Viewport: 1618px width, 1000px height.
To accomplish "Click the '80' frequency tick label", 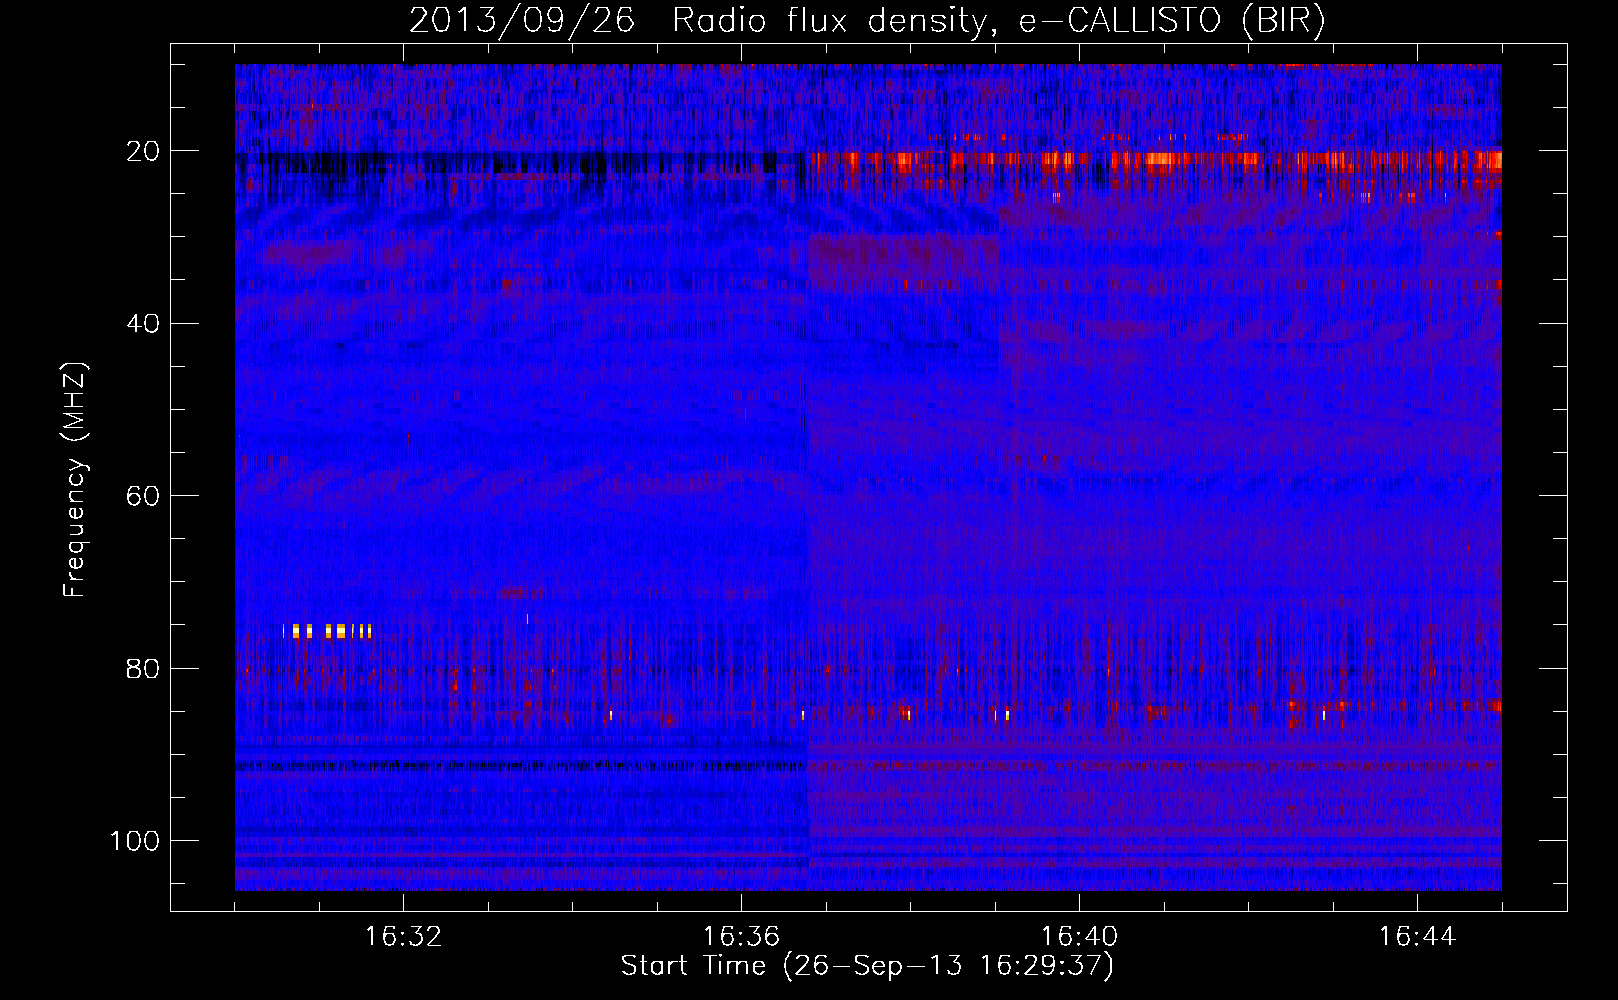I will pyautogui.click(x=143, y=669).
